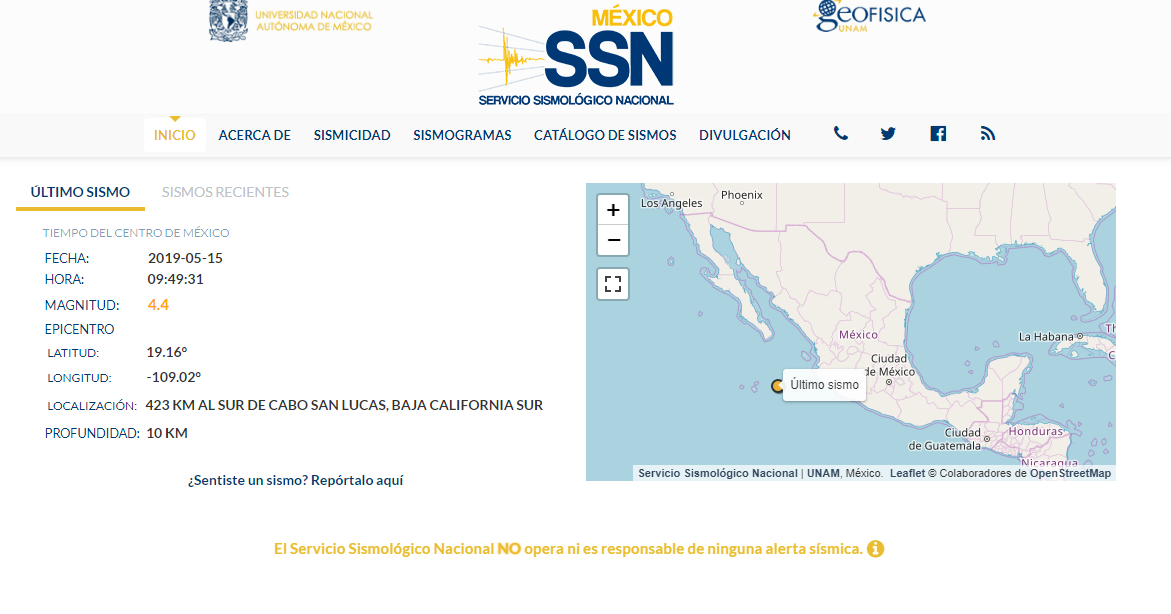The image size is (1171, 614).
Task: Click the EPICENTRO label
Action: 79,329
